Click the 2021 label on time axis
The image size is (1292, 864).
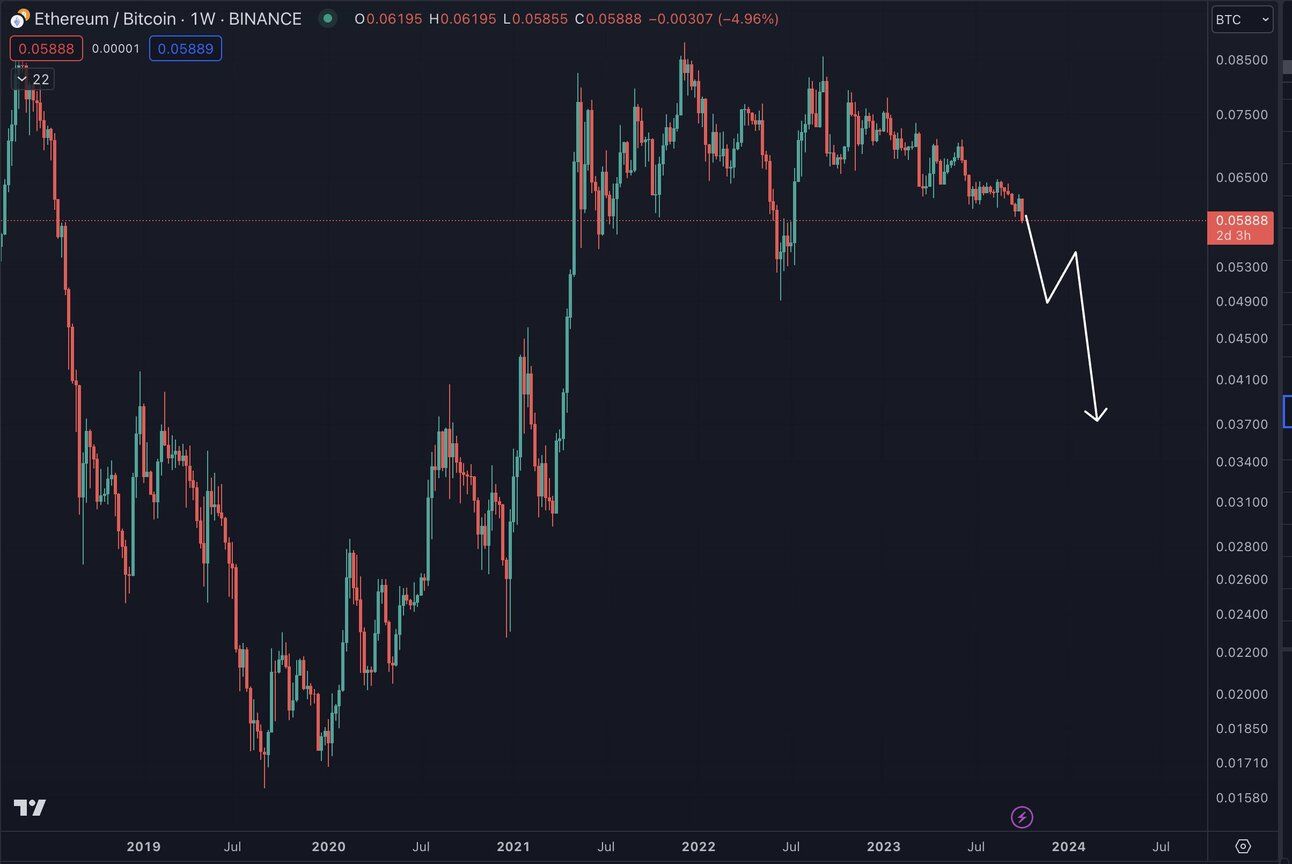pyautogui.click(x=513, y=846)
